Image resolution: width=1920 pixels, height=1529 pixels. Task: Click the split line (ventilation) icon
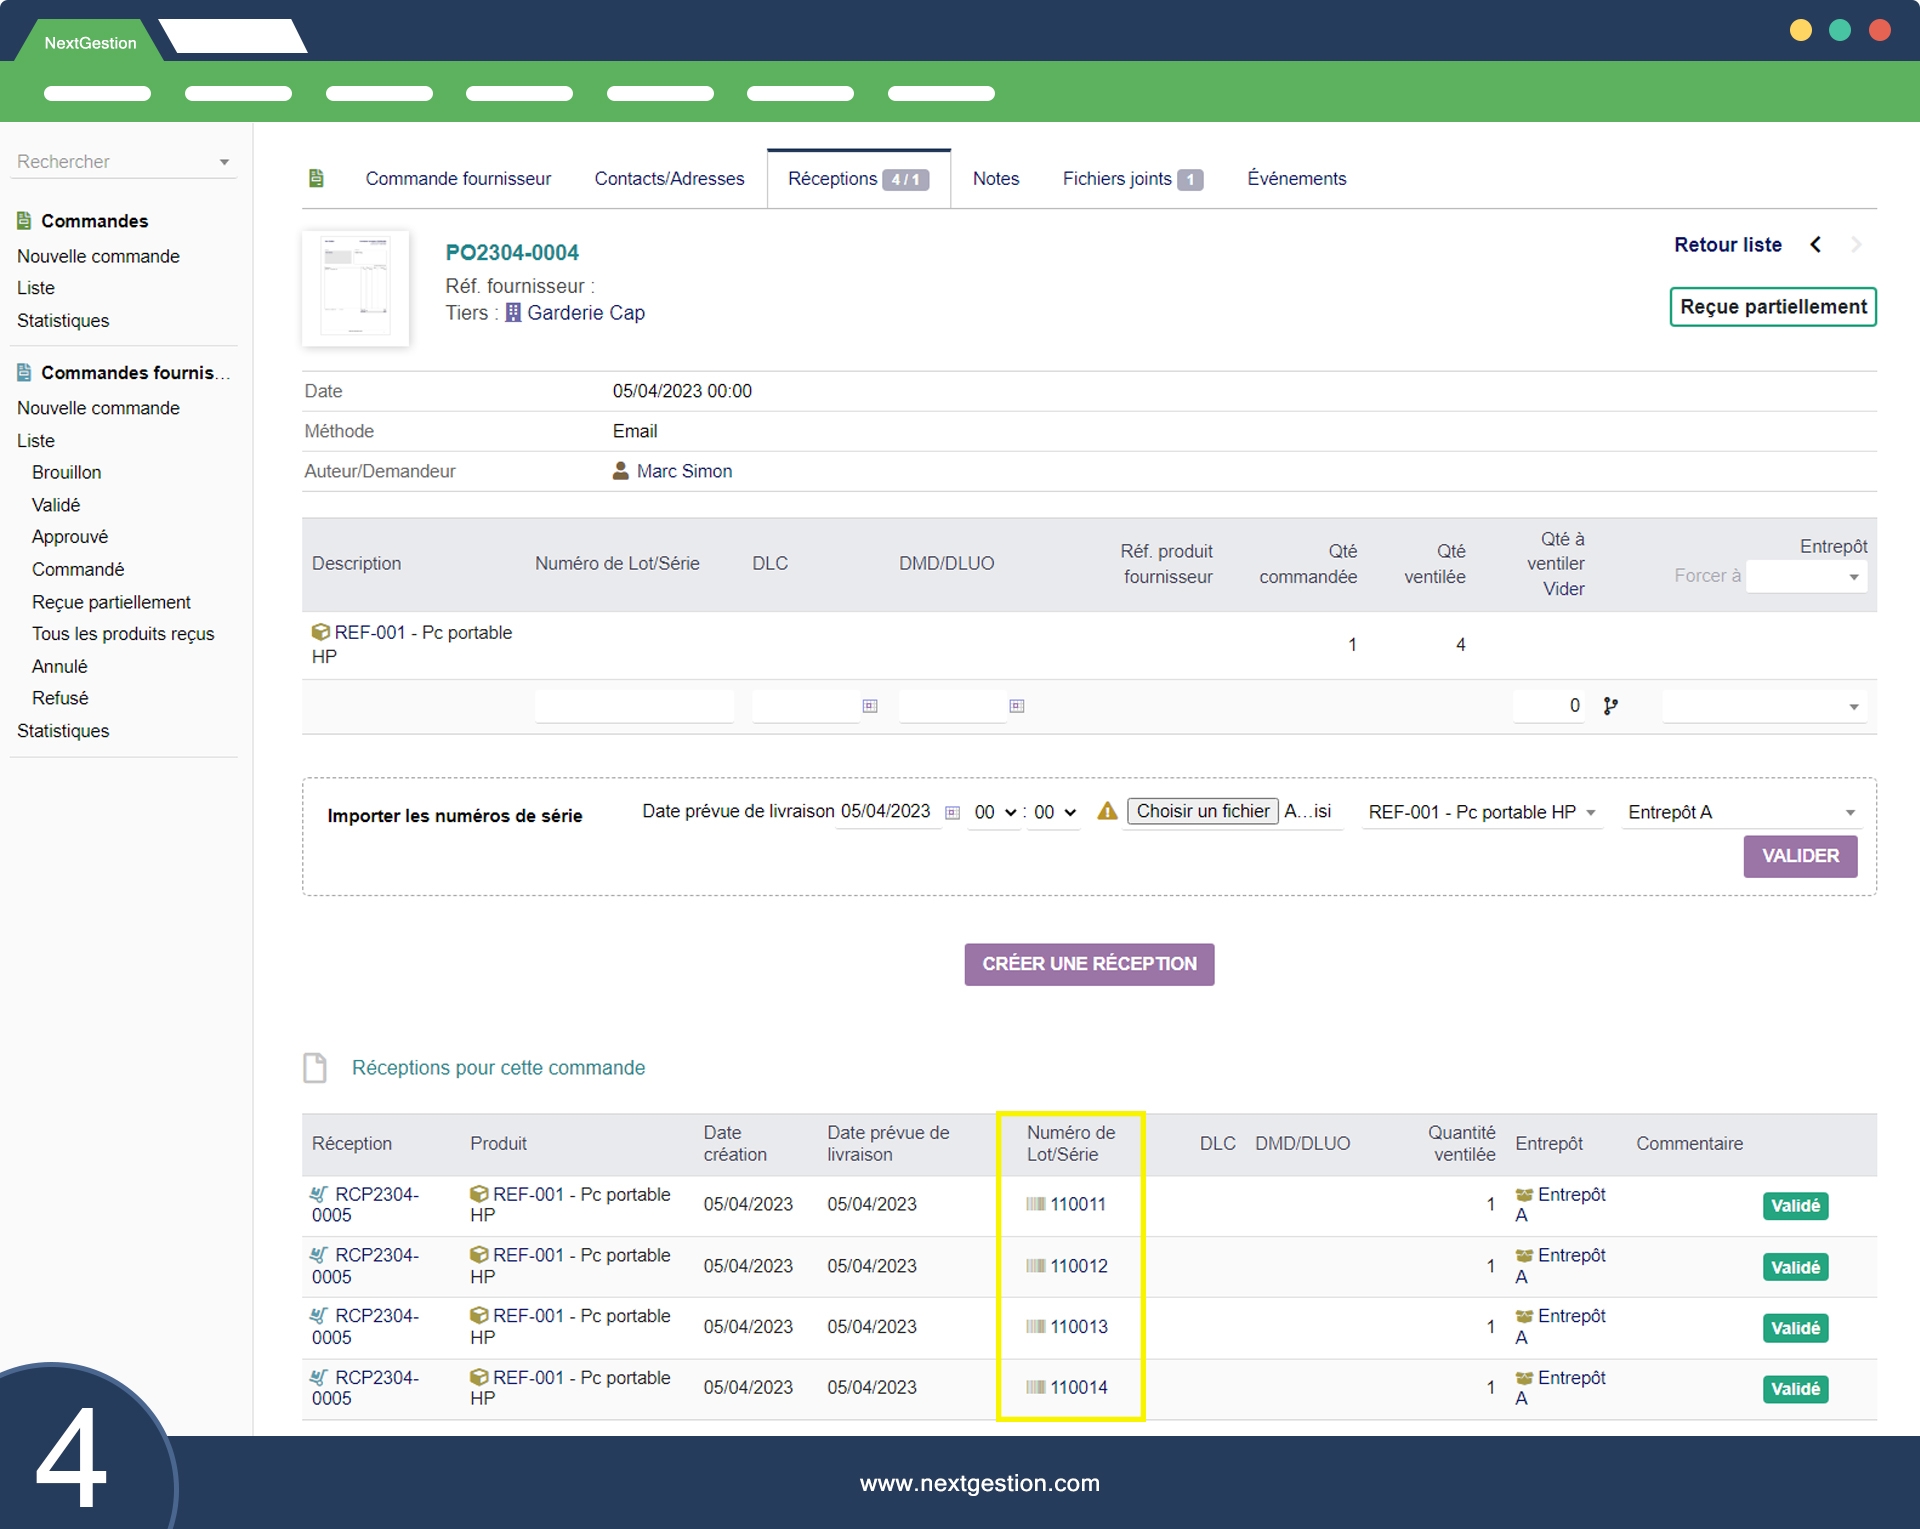1610,706
